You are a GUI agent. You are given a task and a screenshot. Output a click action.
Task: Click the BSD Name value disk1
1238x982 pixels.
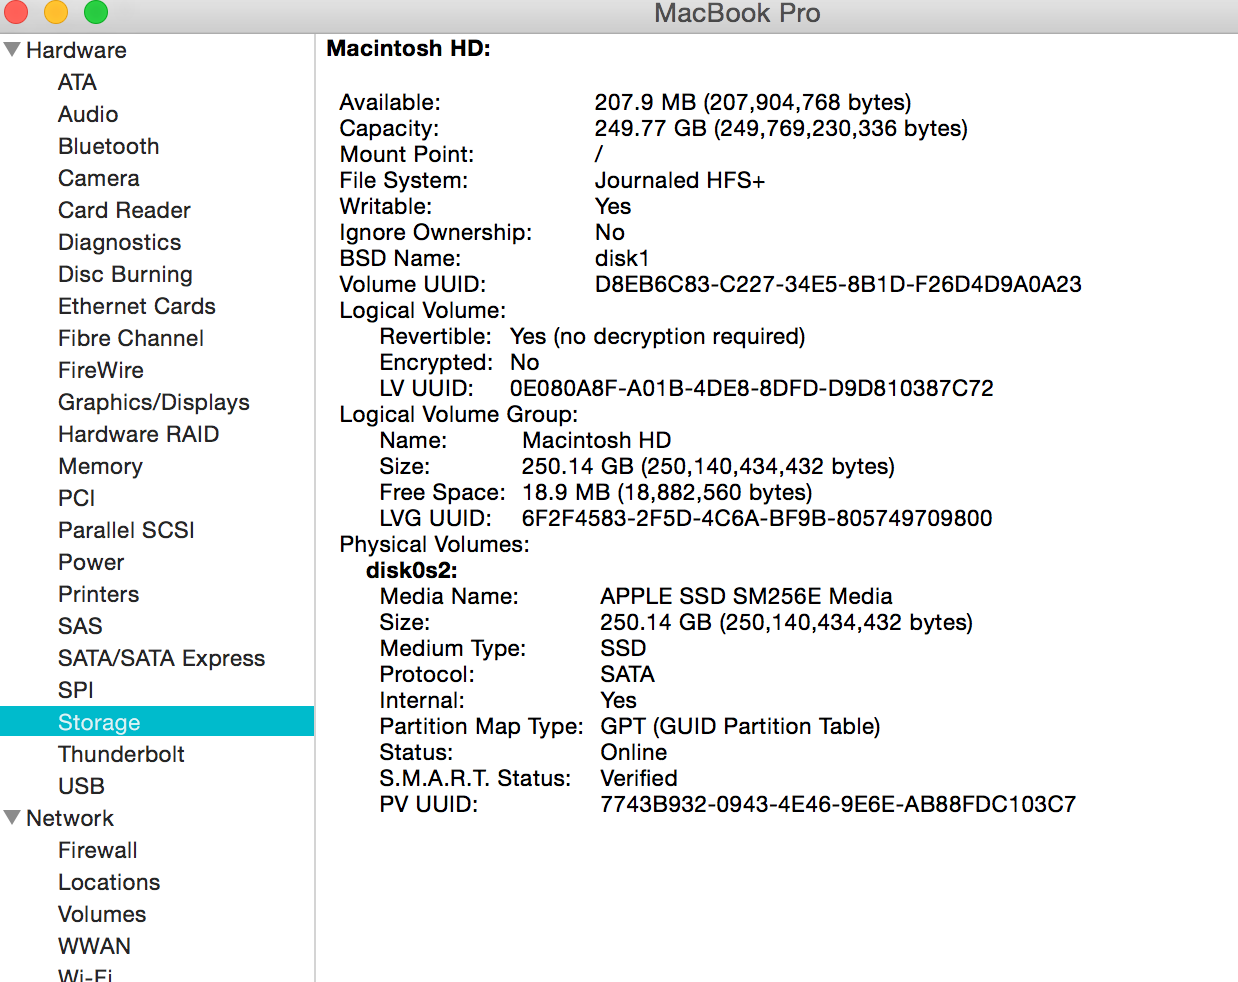622,258
